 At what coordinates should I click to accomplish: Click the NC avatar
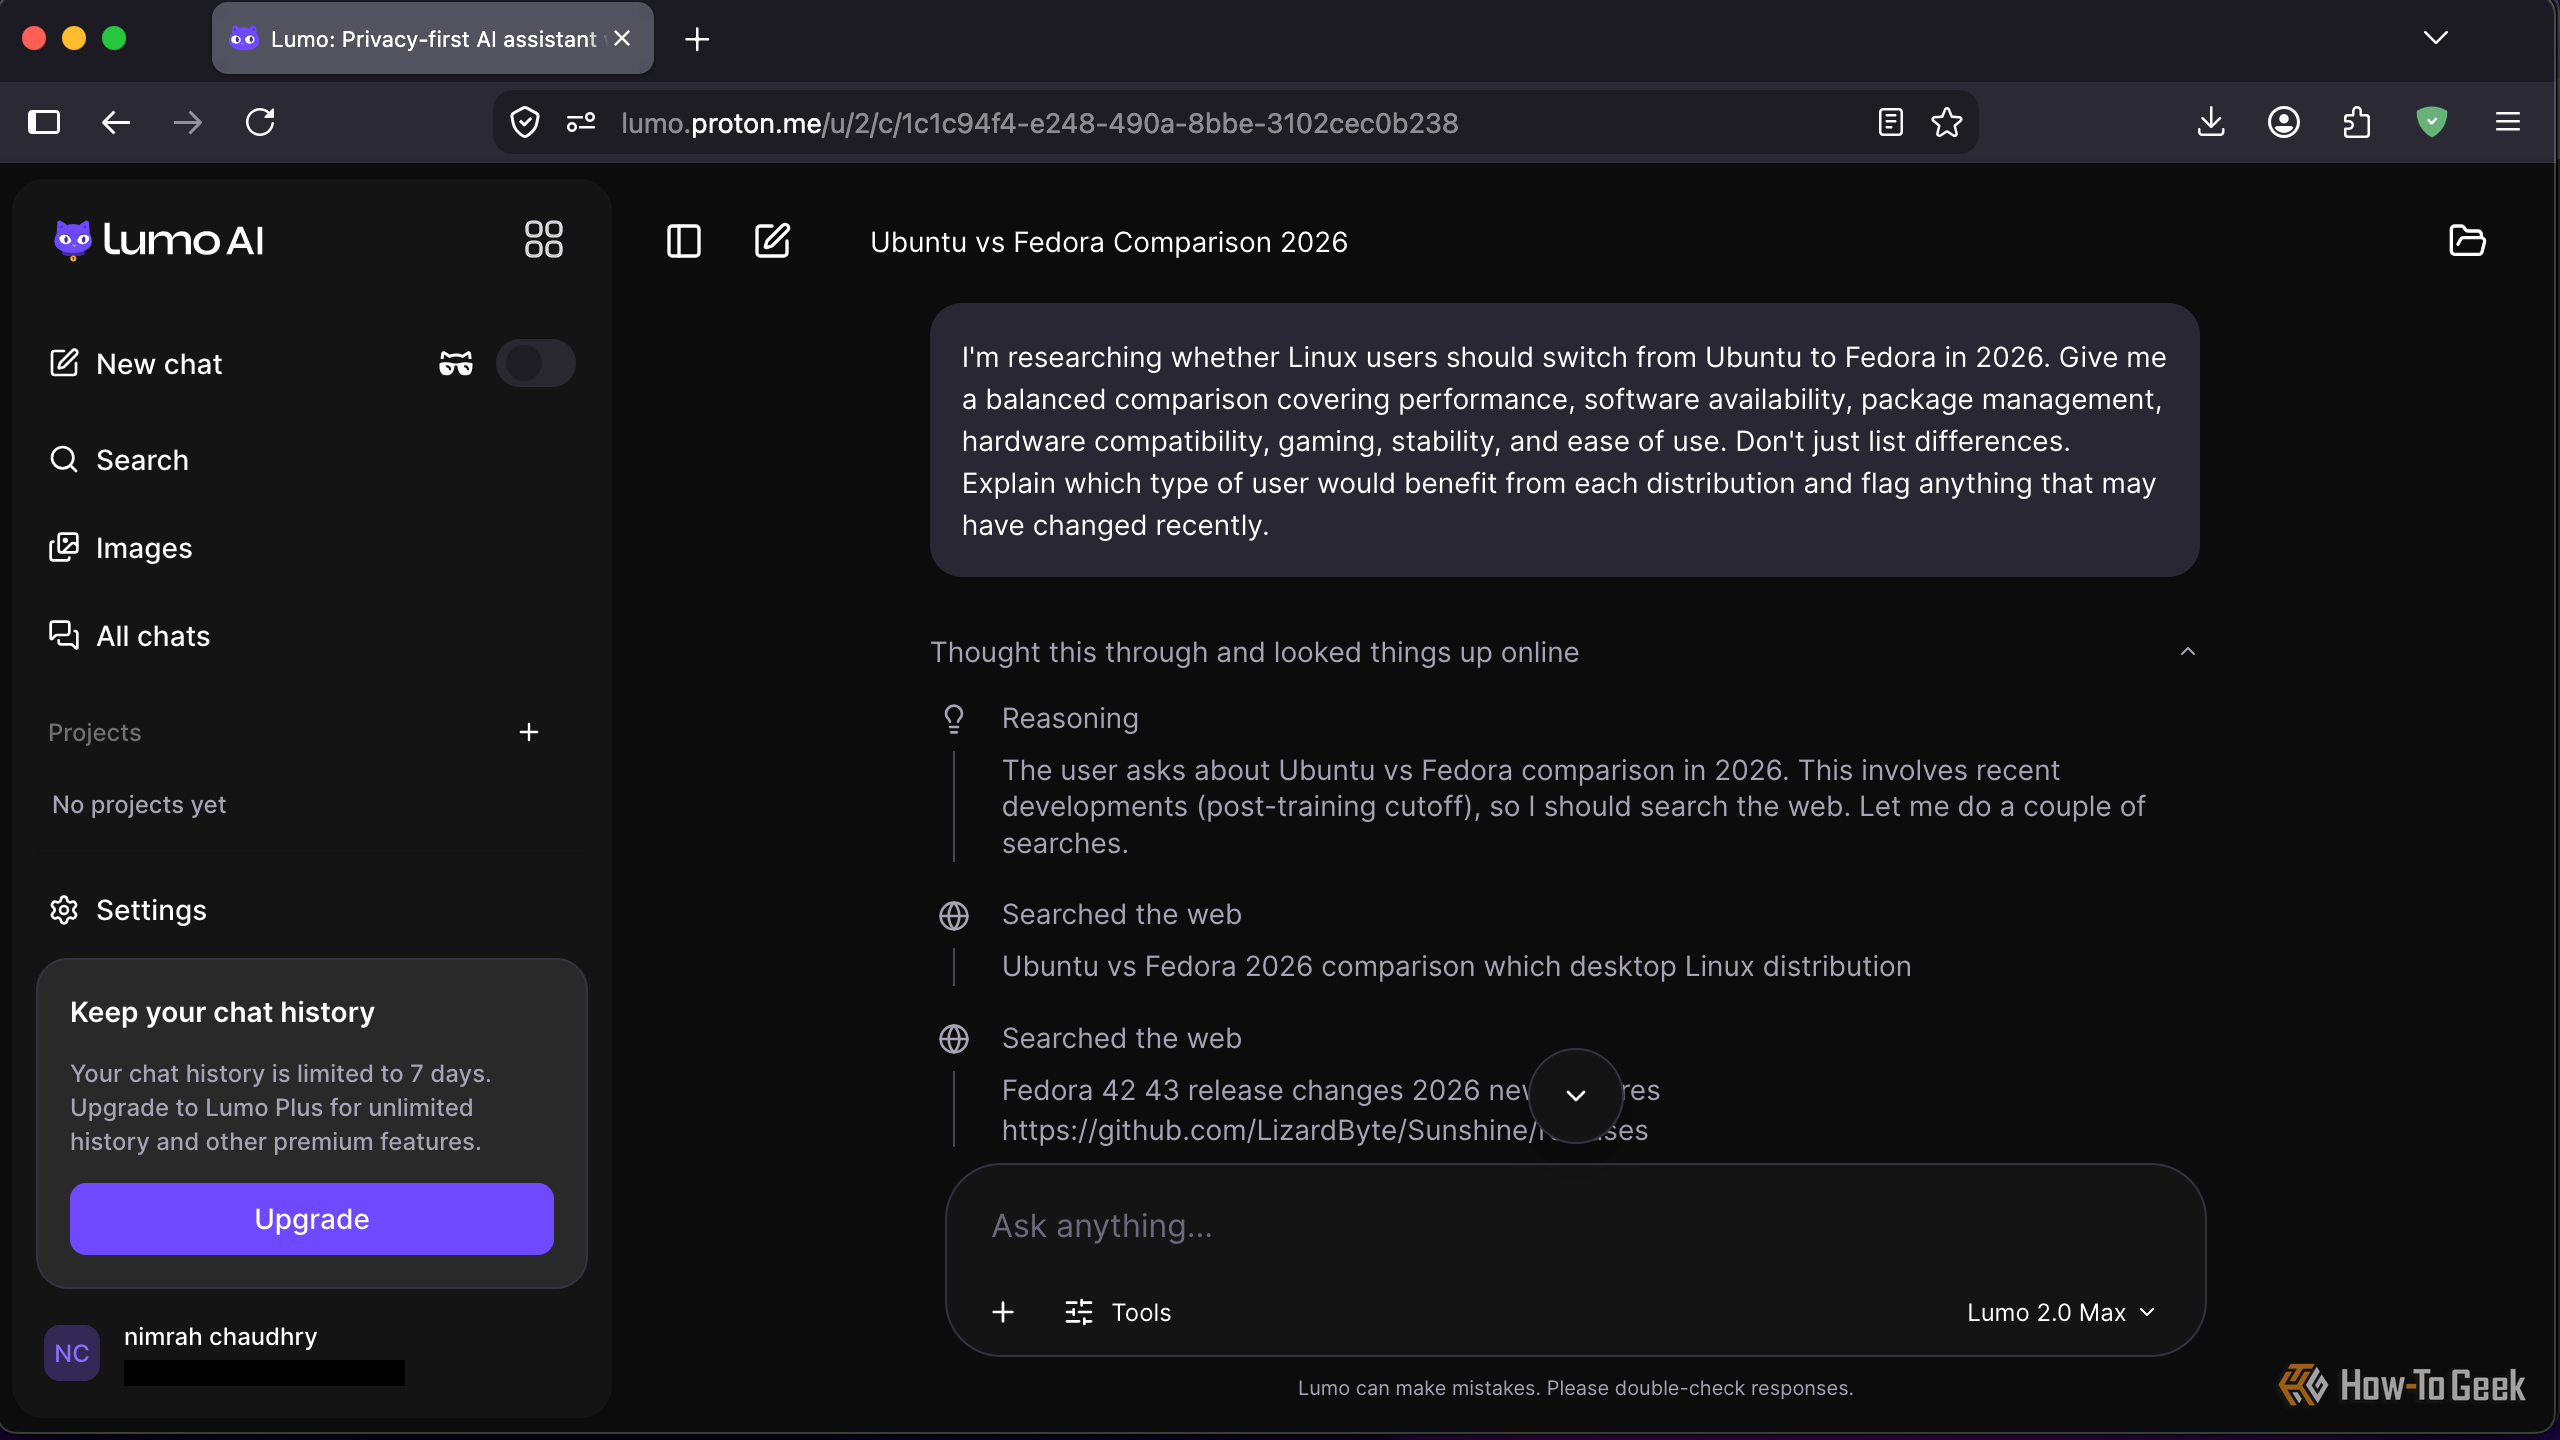tap(72, 1353)
